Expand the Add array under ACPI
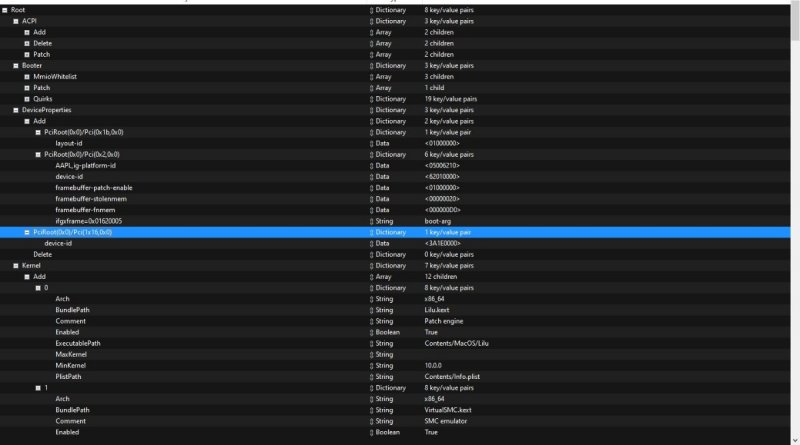The height and width of the screenshot is (445, 800). [27, 32]
